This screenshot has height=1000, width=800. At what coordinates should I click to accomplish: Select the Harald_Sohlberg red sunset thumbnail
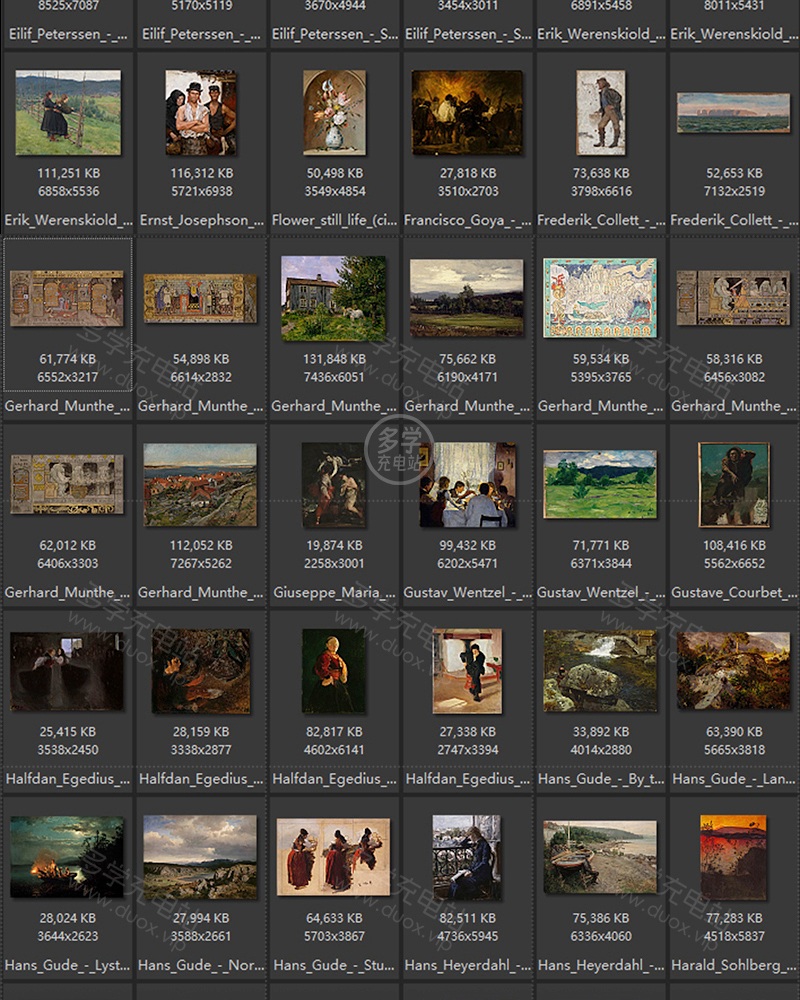pos(733,857)
